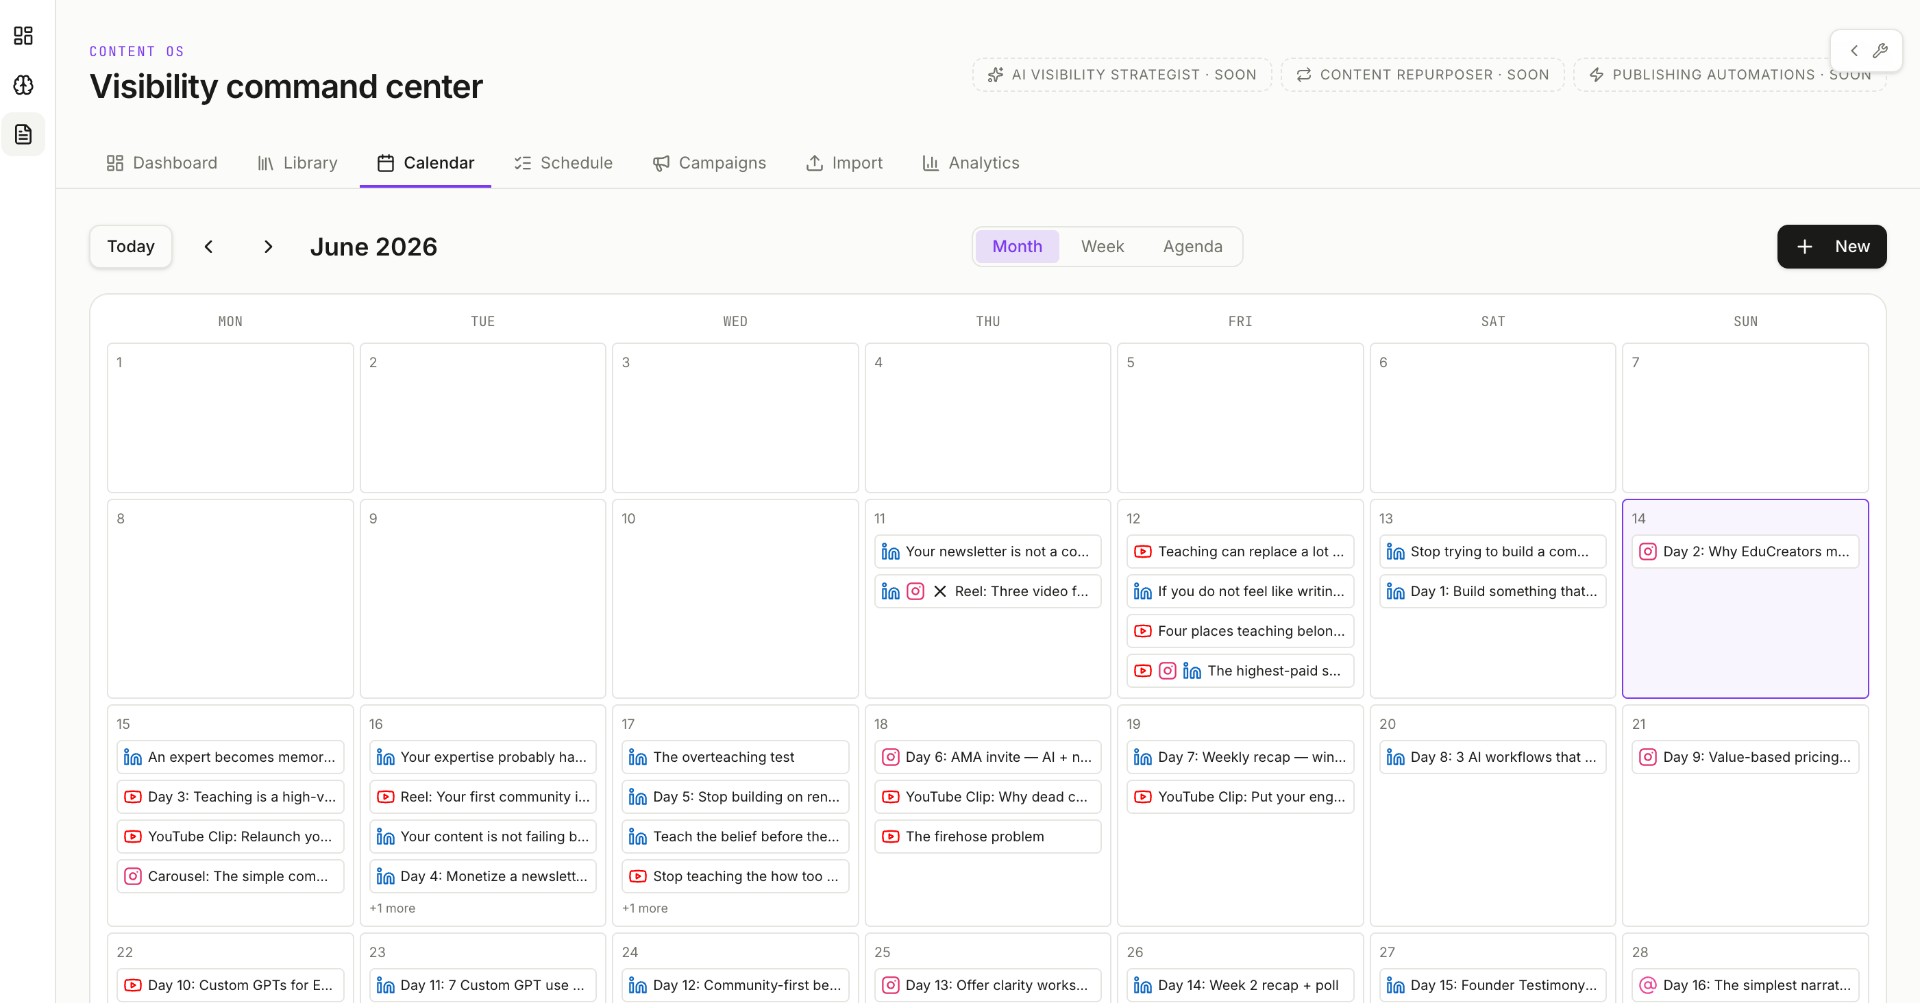Open 'Day 4: Monetize a newslett...' post

483,877
